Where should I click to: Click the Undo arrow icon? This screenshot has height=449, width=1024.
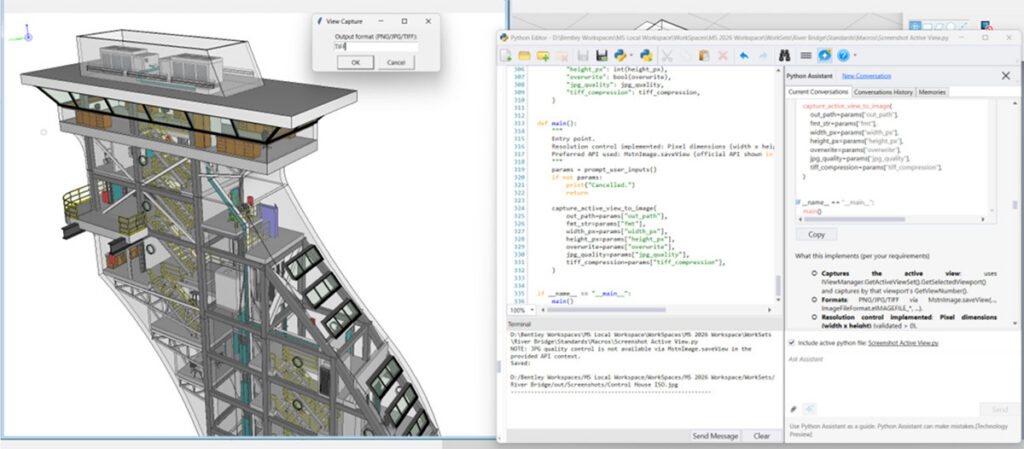(x=743, y=56)
